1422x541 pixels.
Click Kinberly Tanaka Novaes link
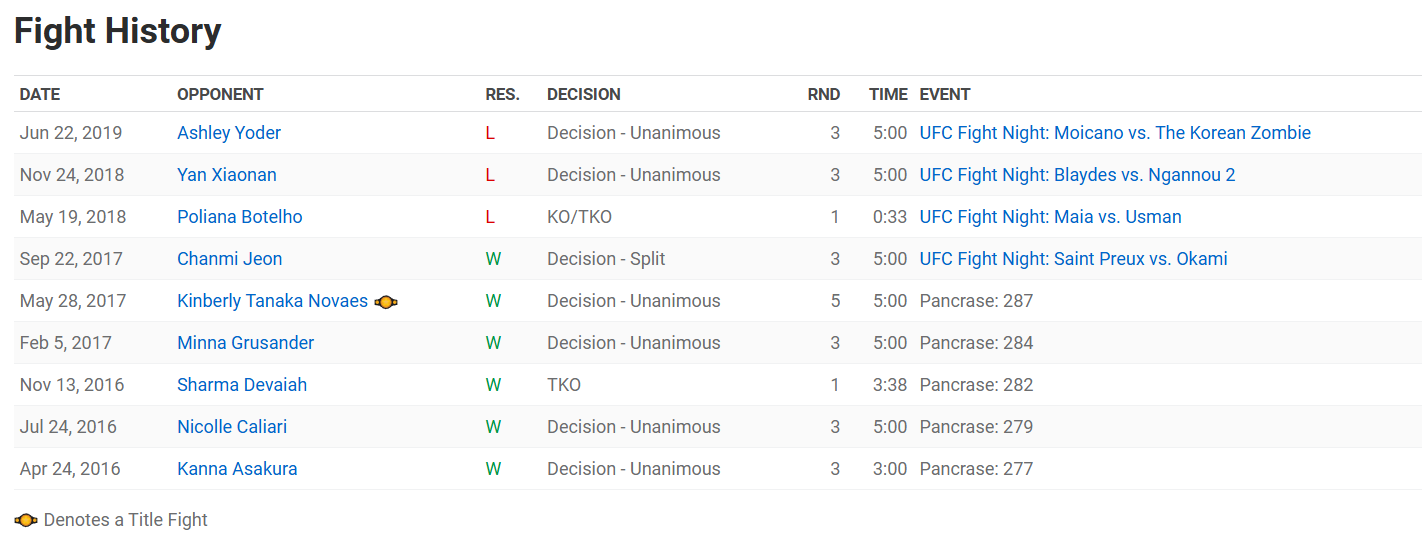click(272, 301)
